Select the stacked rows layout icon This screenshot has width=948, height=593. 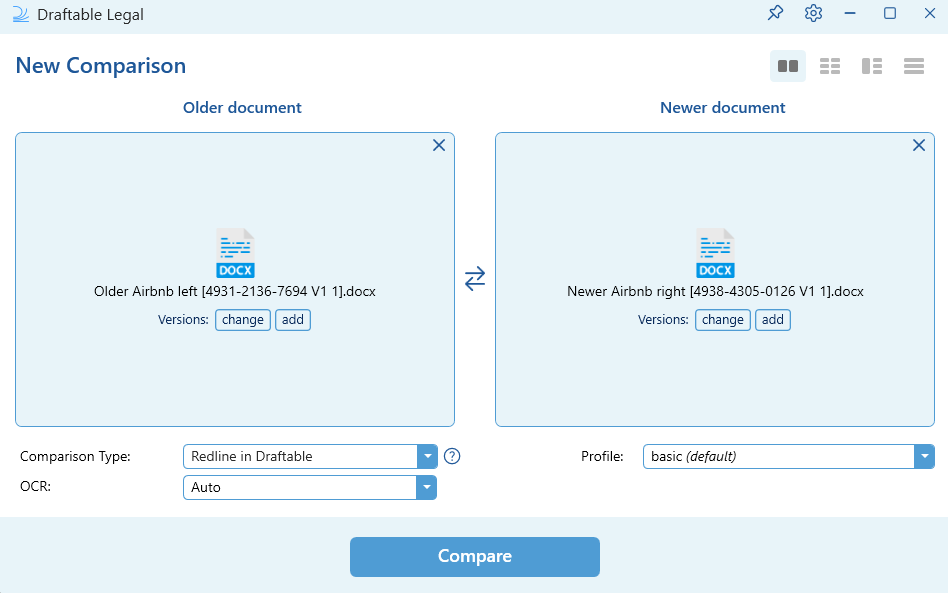point(914,66)
